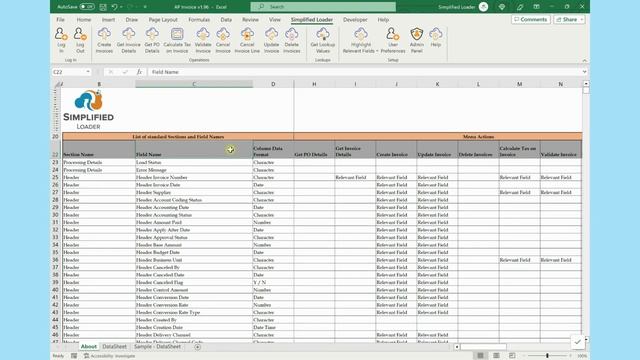Select cell Header Invoice Number
The image size is (640, 360).
(194, 178)
